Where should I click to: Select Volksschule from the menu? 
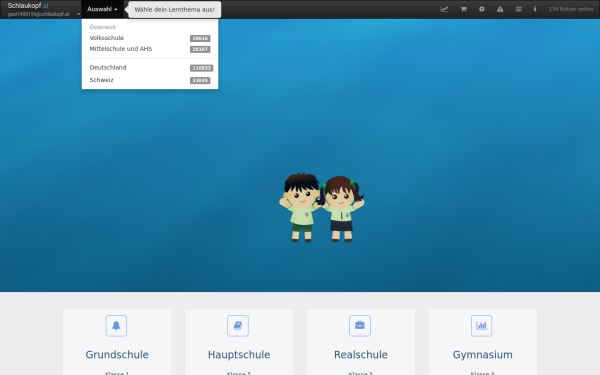coord(150,38)
